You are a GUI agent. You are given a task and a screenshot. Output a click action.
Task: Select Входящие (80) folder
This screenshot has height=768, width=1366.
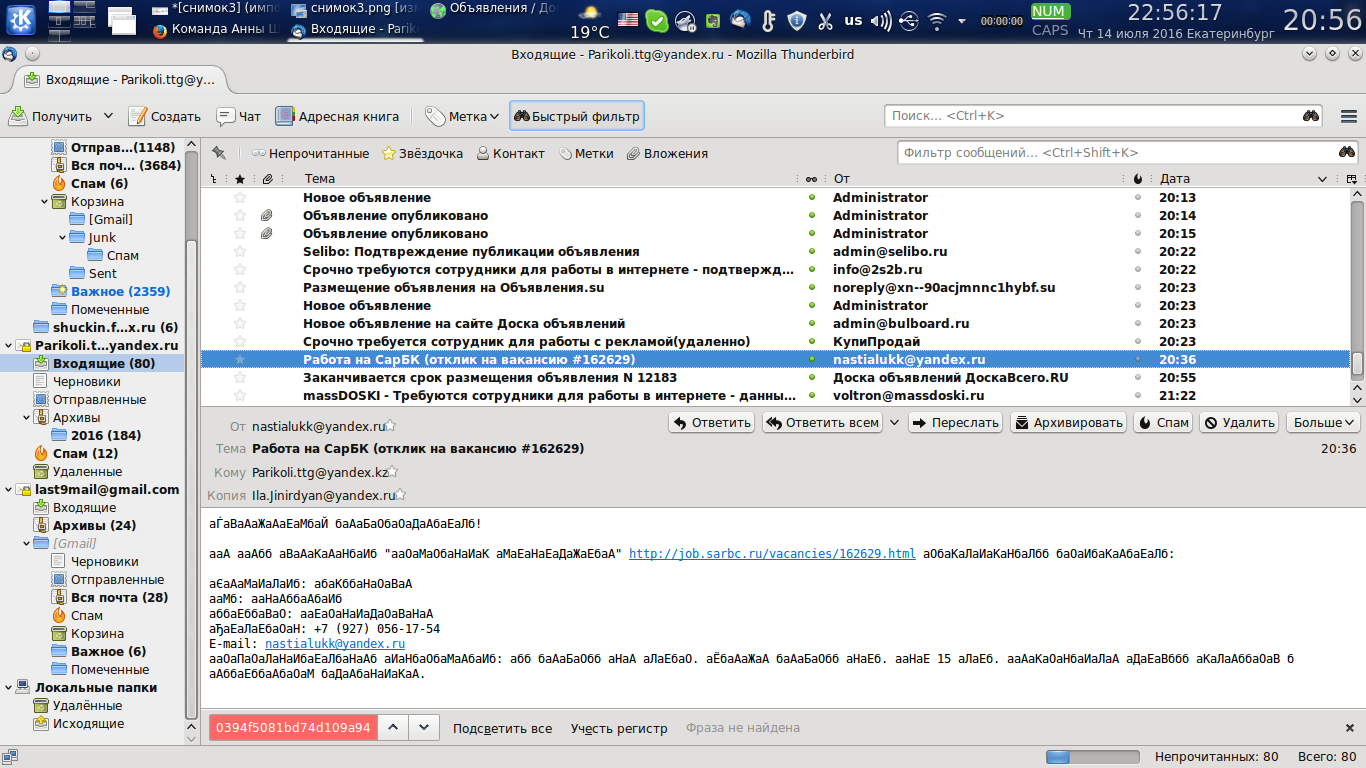pos(104,364)
